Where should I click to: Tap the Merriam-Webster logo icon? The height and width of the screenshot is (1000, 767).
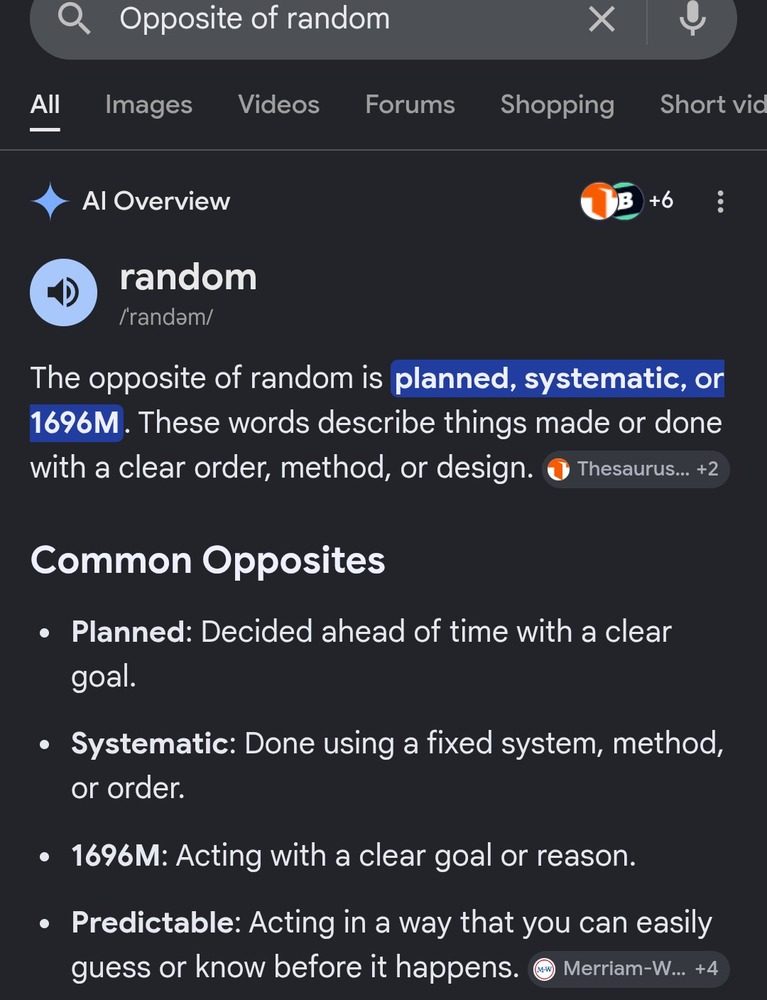click(544, 969)
